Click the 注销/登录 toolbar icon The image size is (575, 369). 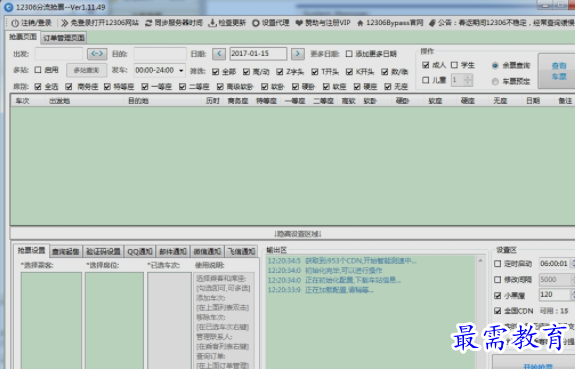tap(15, 23)
